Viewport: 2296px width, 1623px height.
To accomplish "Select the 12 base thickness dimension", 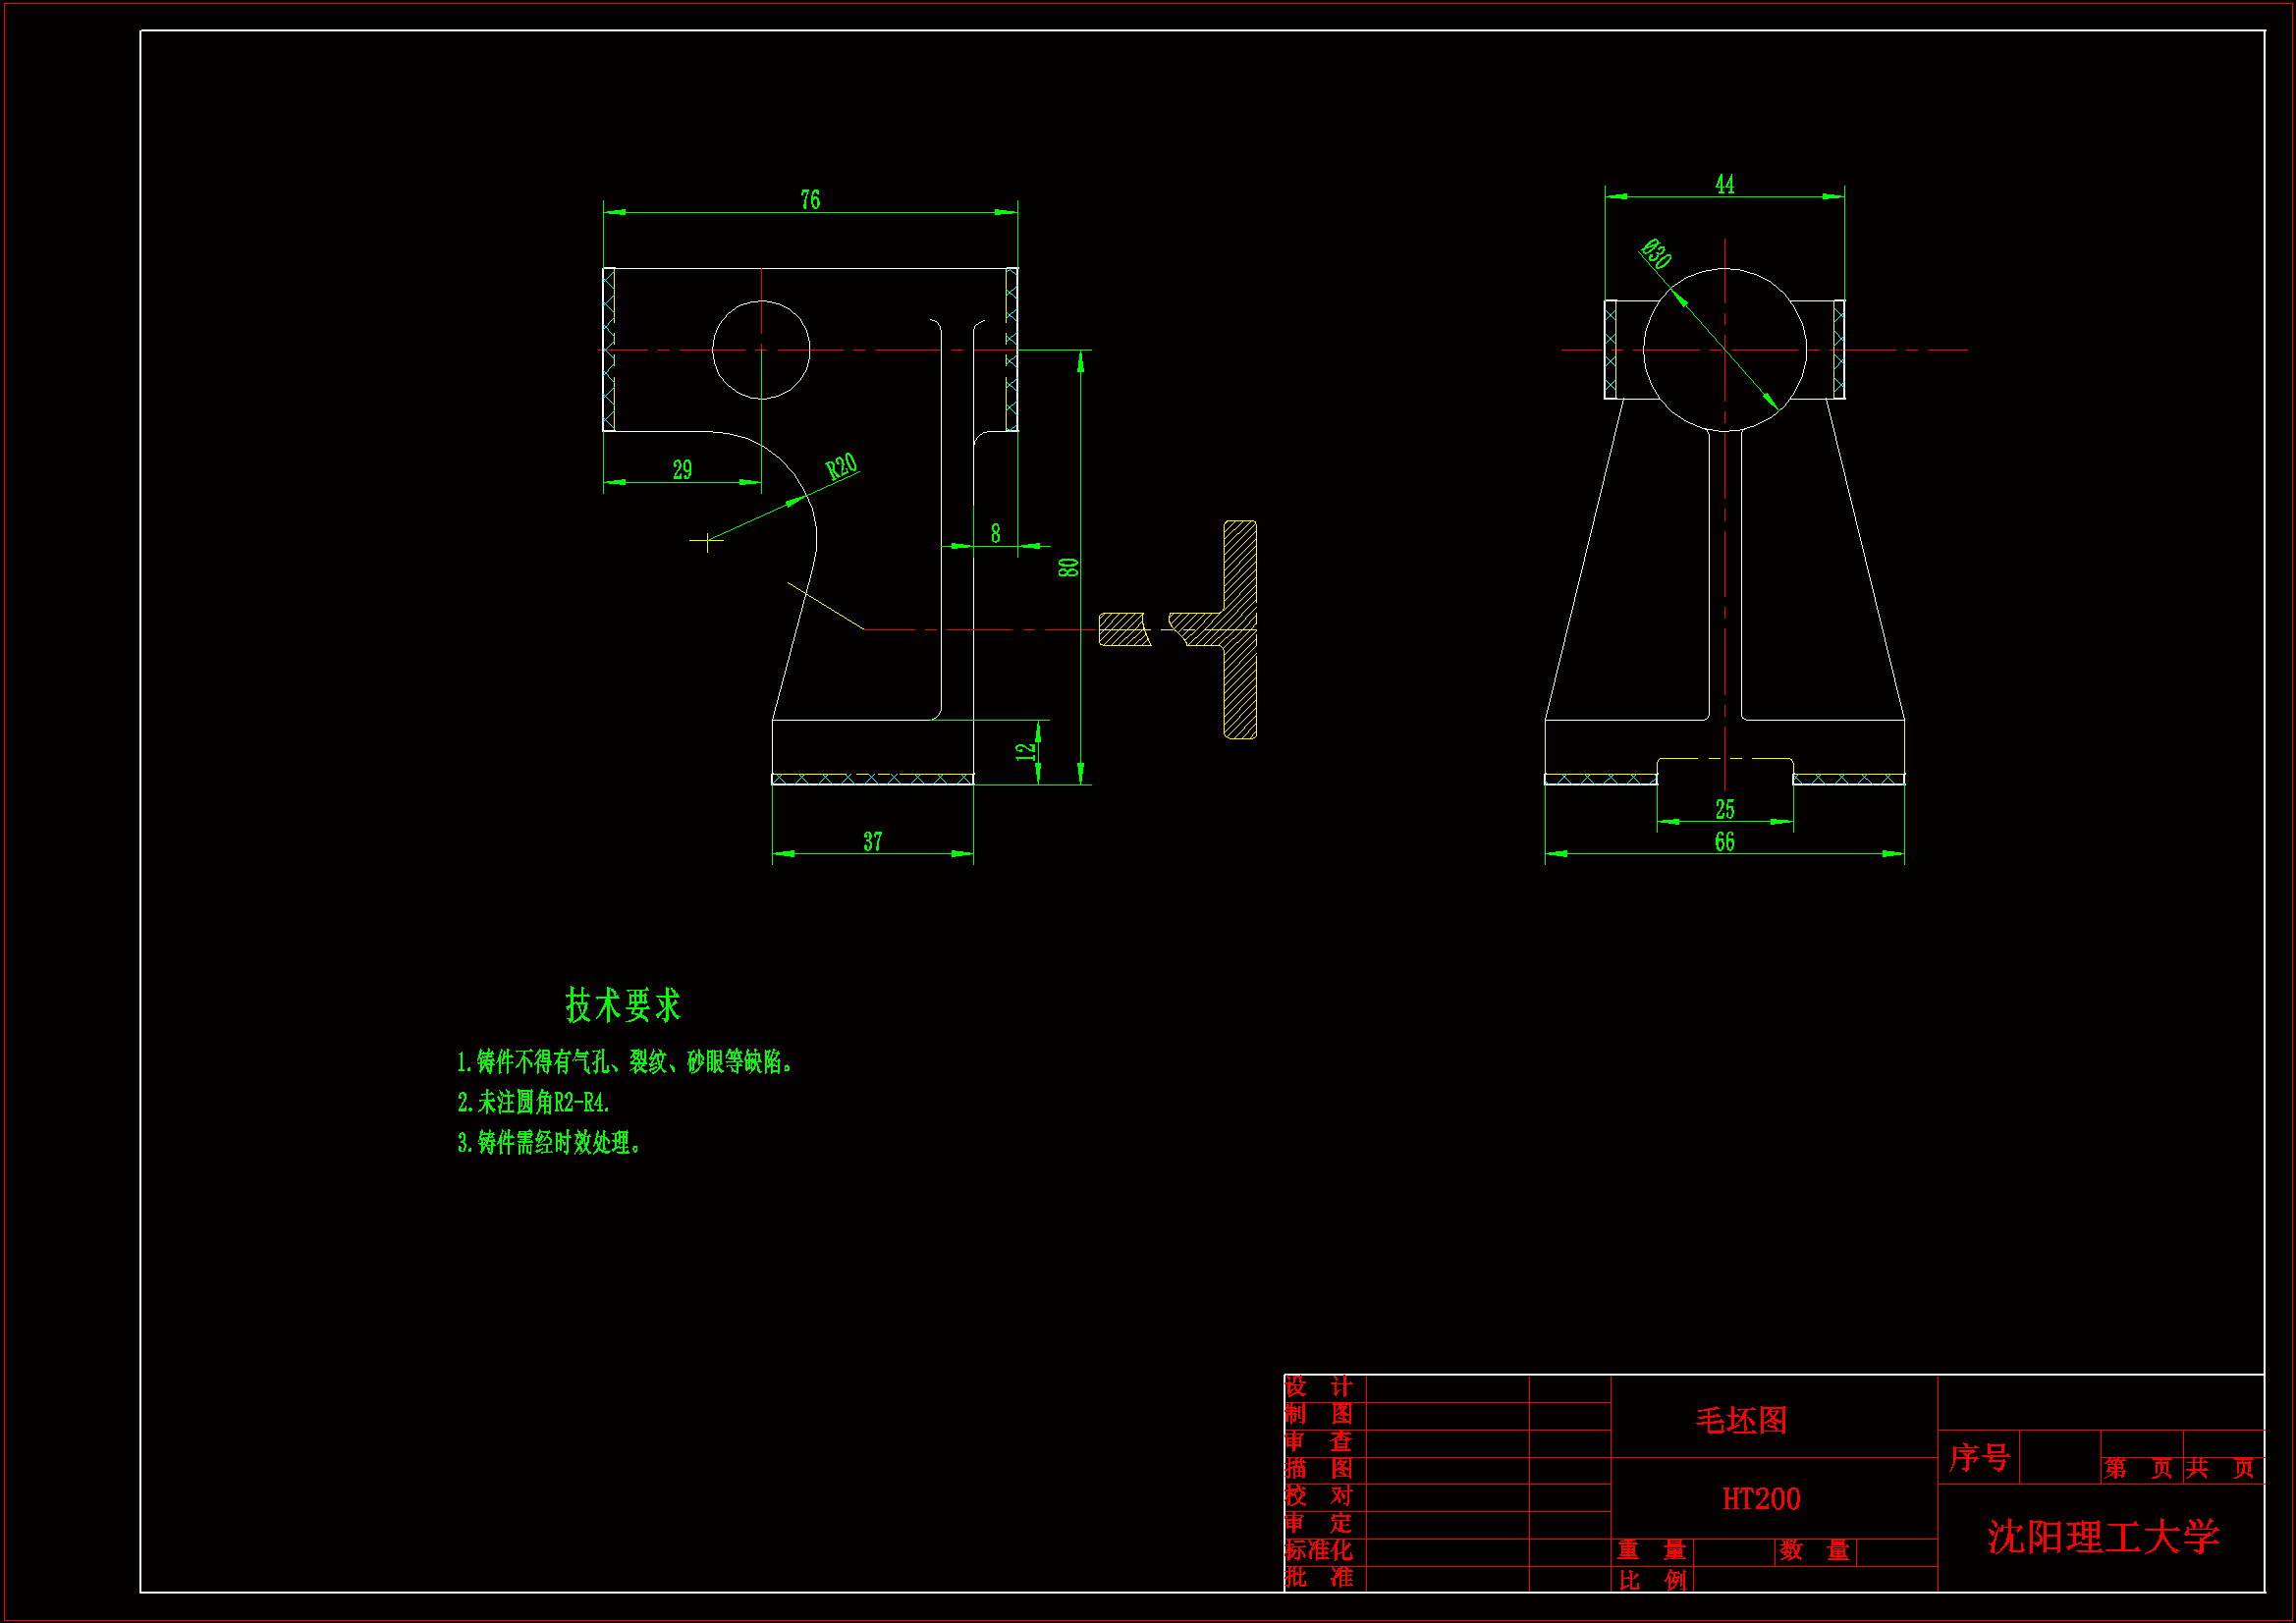I will coord(1026,752).
